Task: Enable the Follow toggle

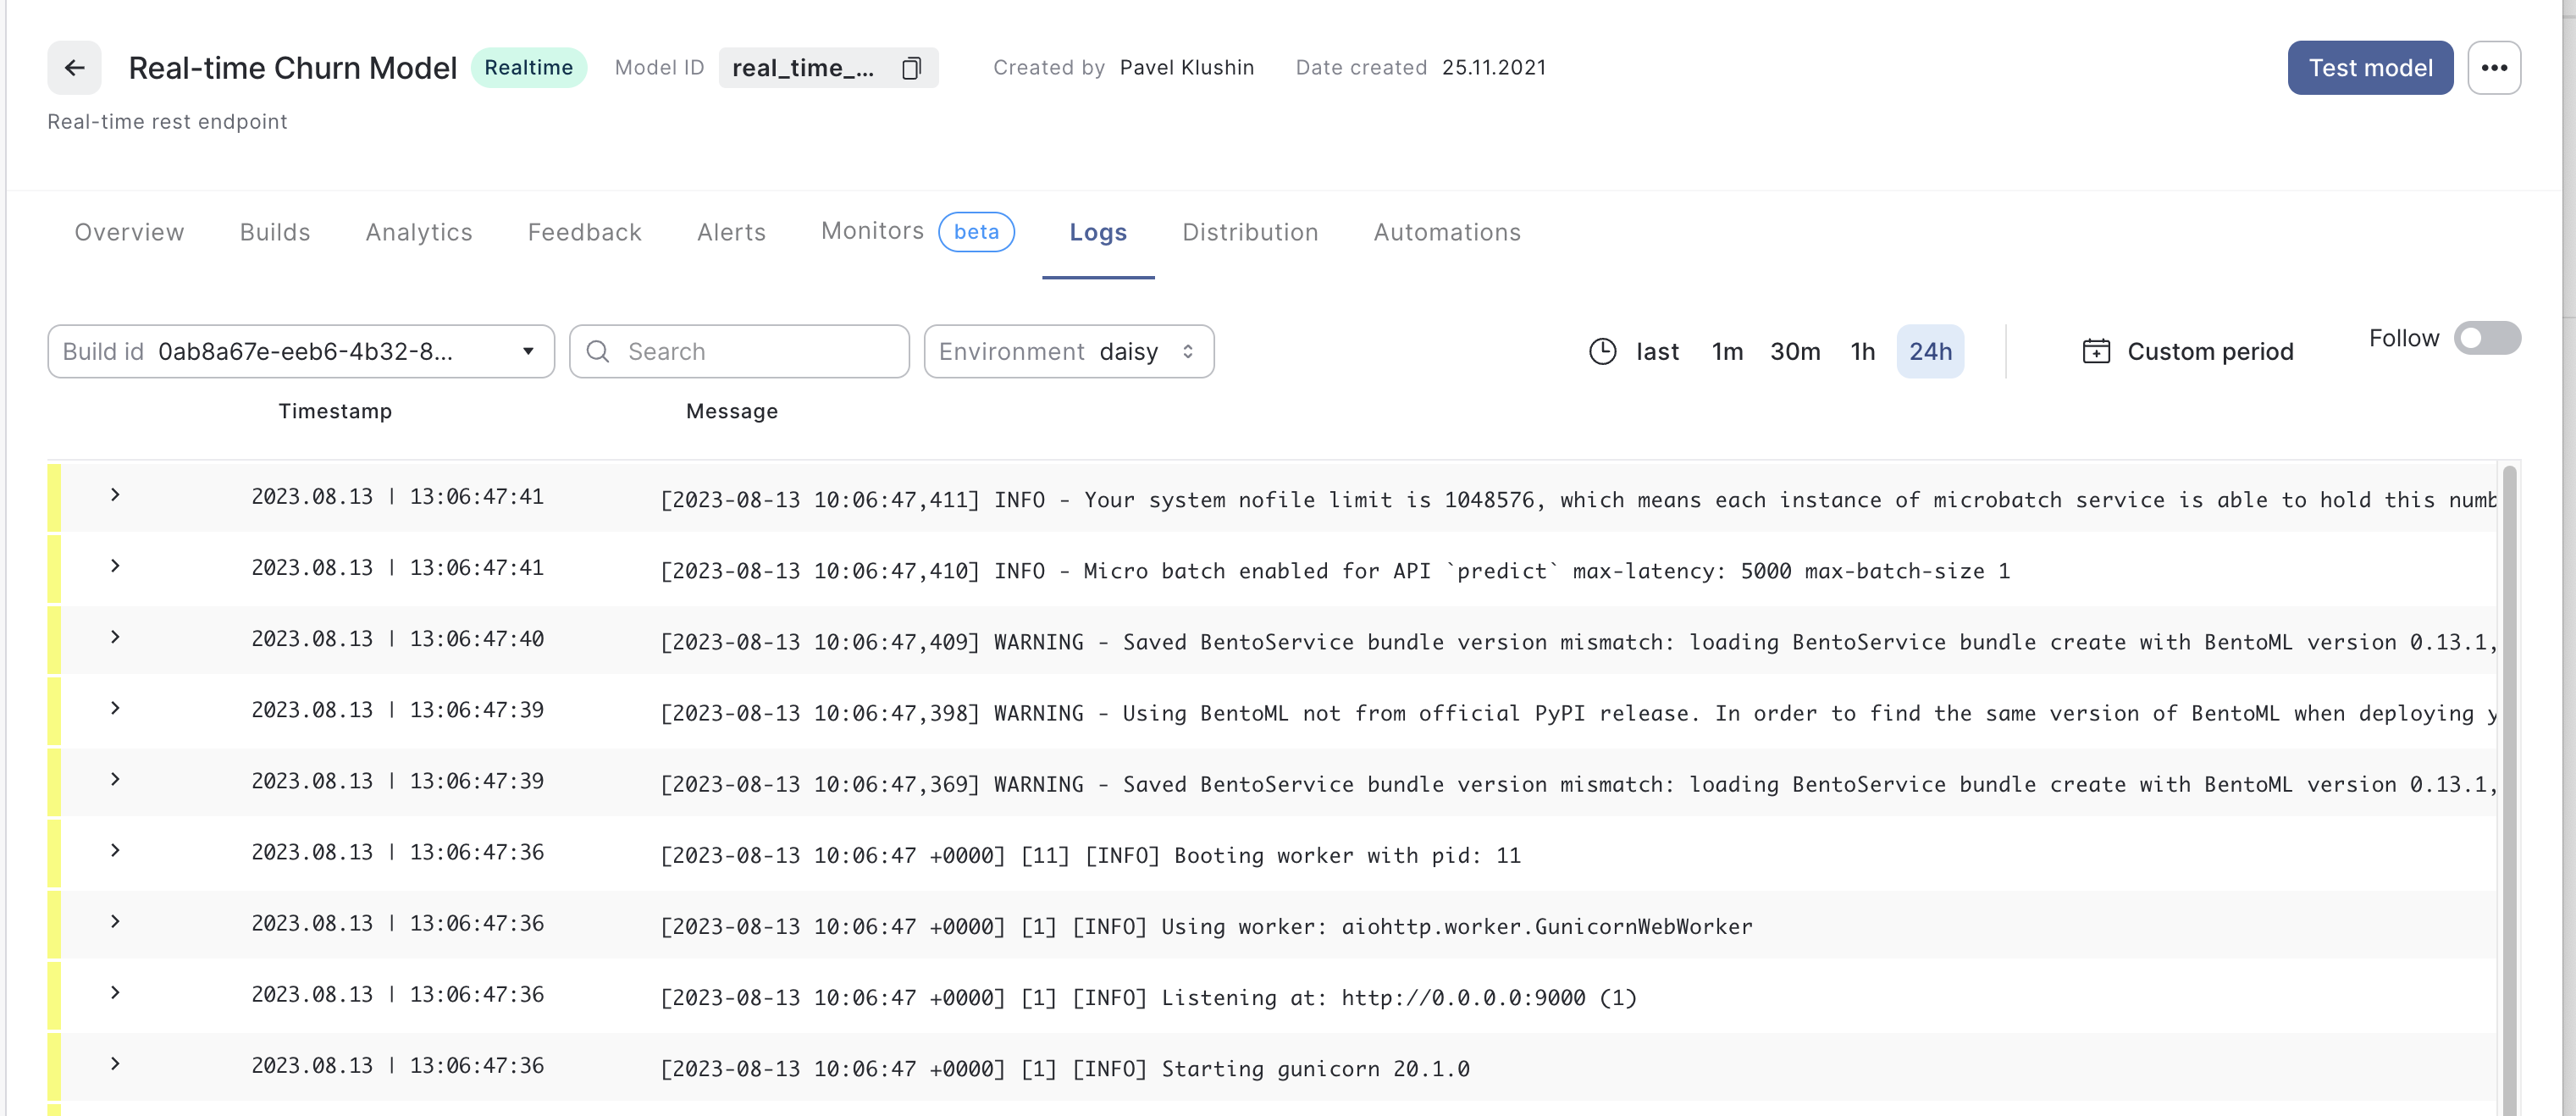Action: 2487,338
